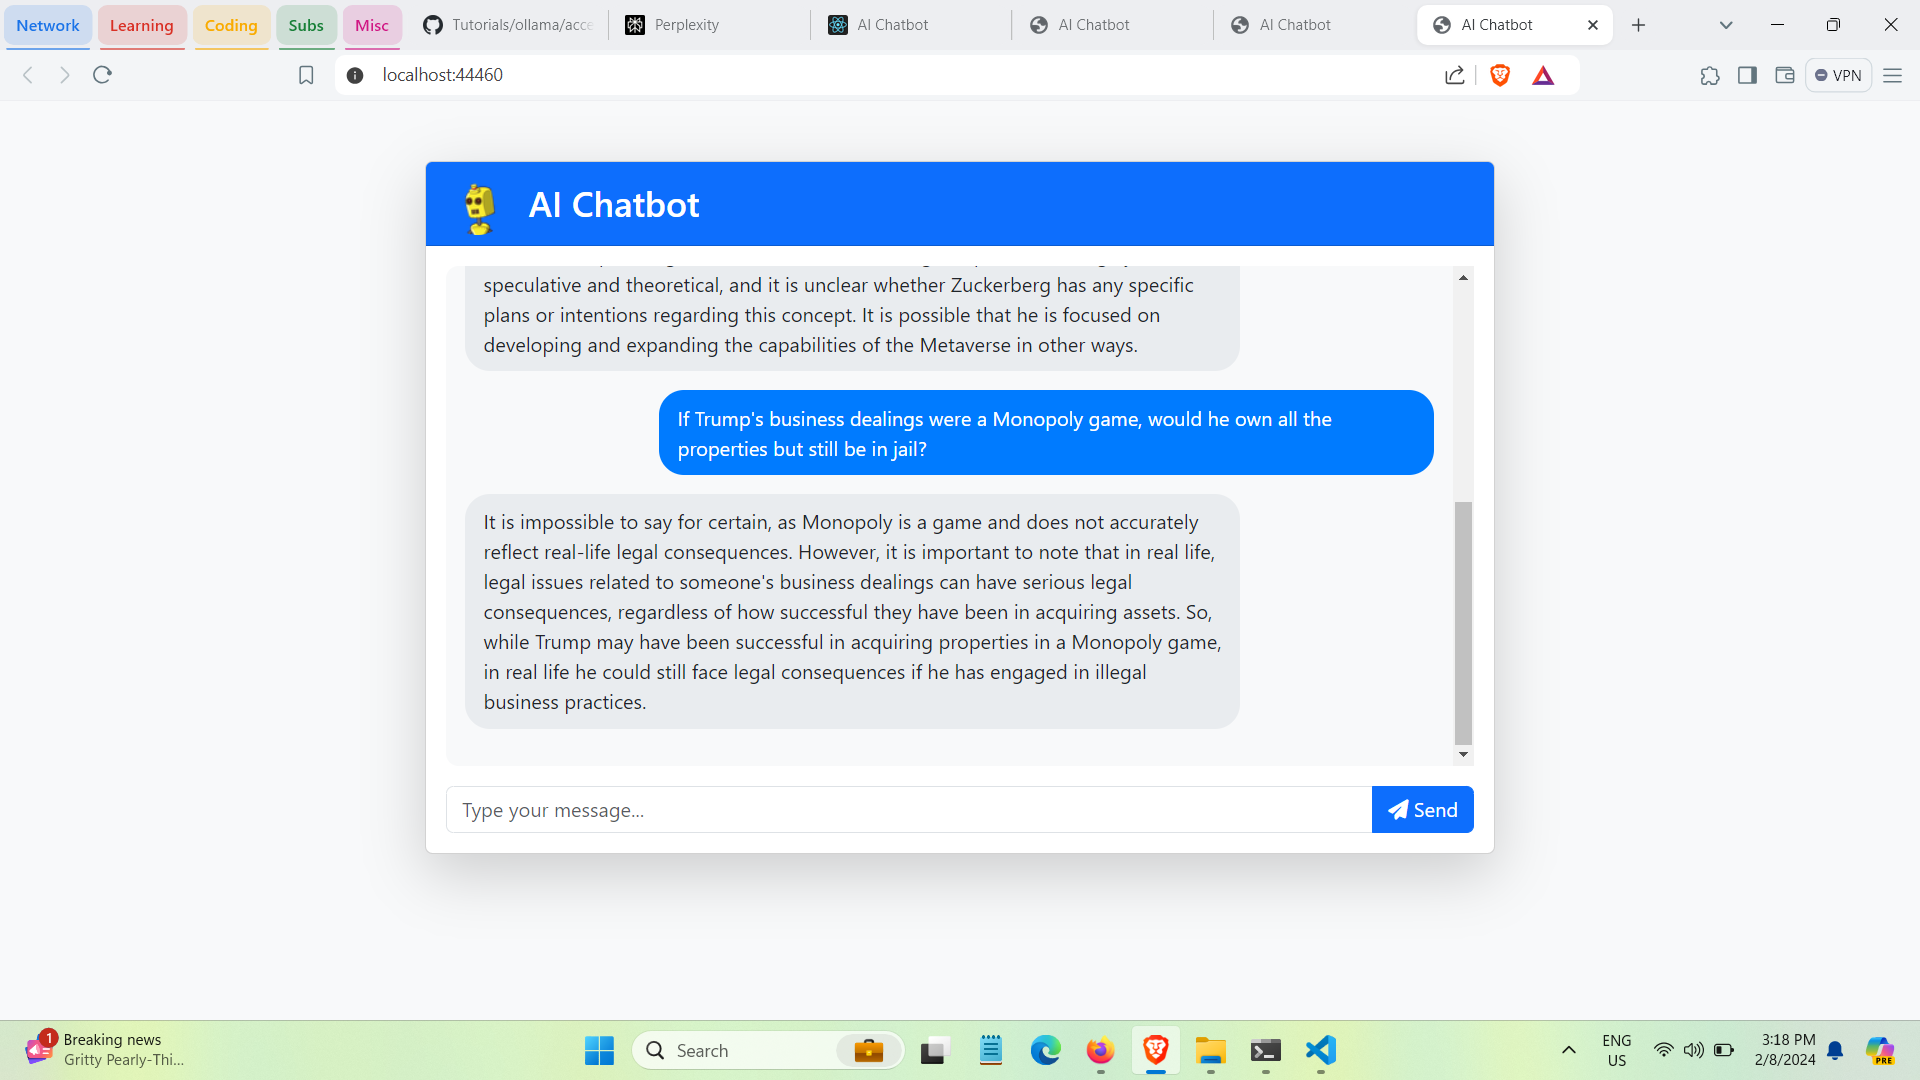Open new tab with plus button
Image resolution: width=1920 pixels, height=1080 pixels.
[1638, 24]
